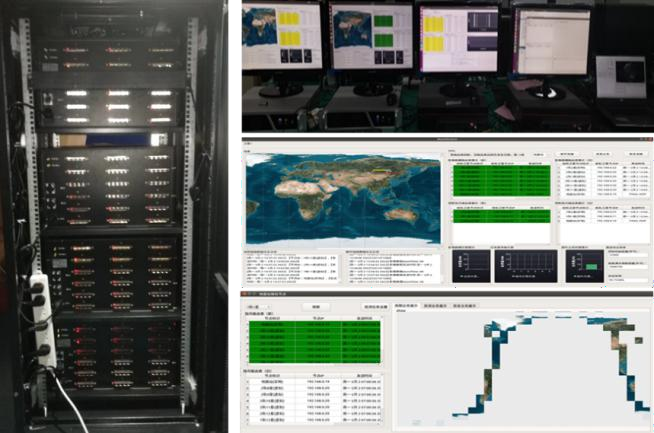This screenshot has height=433, width=654.
Task: Select the third tab above the tile map
Action: [463, 304]
